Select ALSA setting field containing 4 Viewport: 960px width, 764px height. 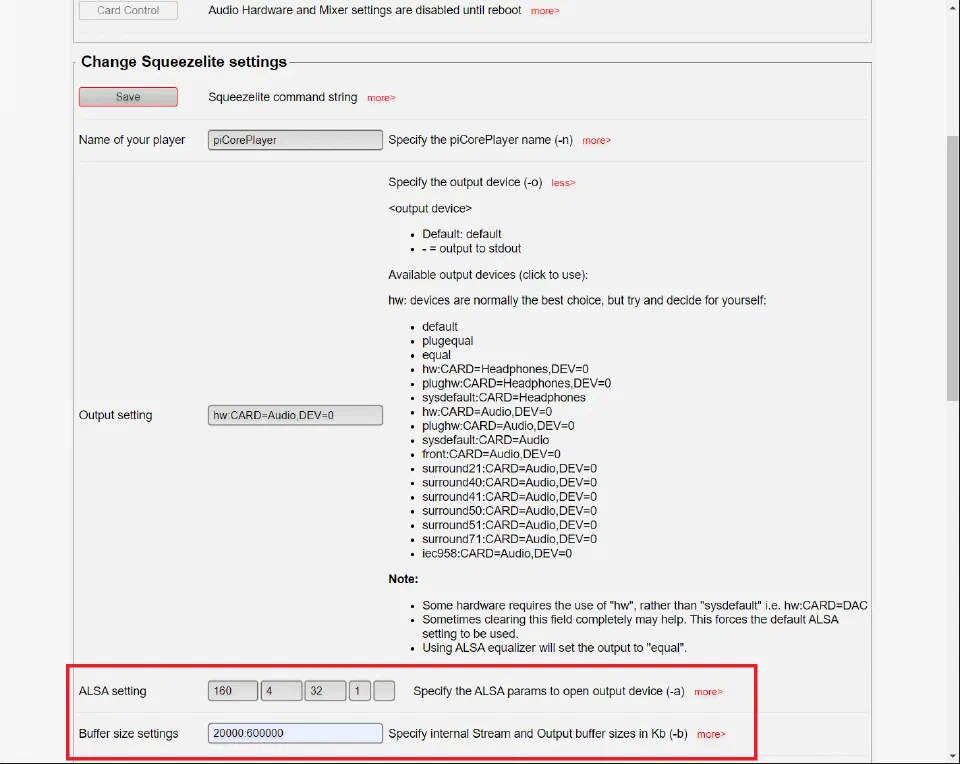(281, 691)
